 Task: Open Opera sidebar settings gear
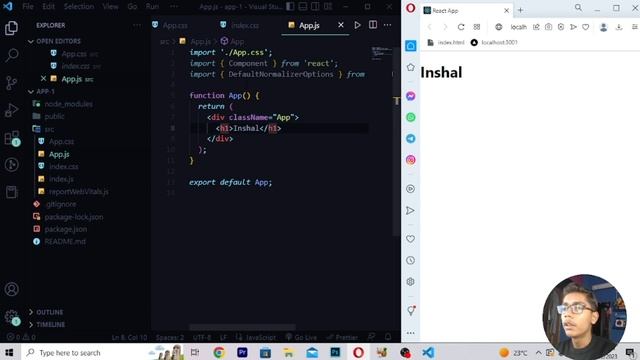click(x=411, y=282)
